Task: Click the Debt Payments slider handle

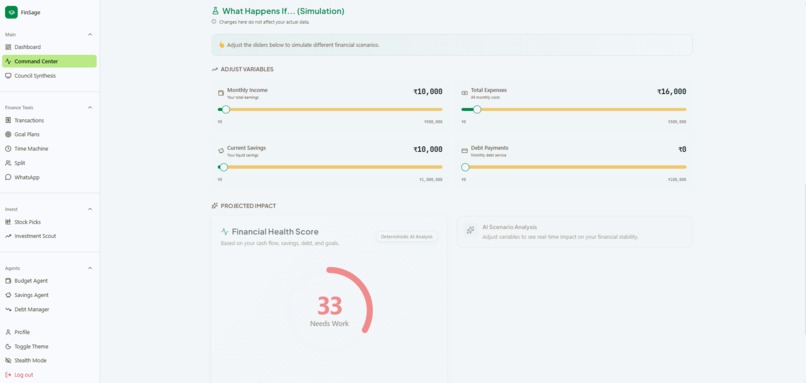Action: [465, 167]
